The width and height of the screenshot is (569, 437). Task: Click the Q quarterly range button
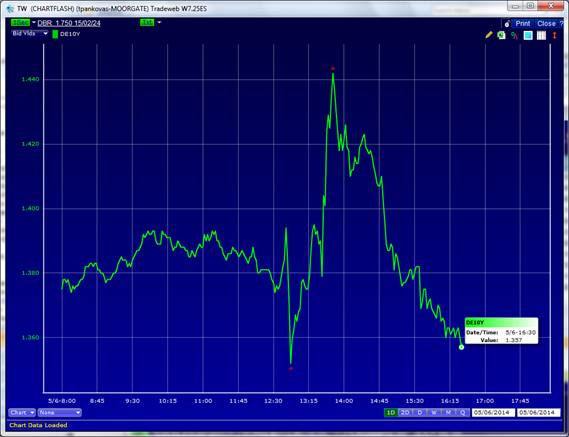(x=463, y=412)
